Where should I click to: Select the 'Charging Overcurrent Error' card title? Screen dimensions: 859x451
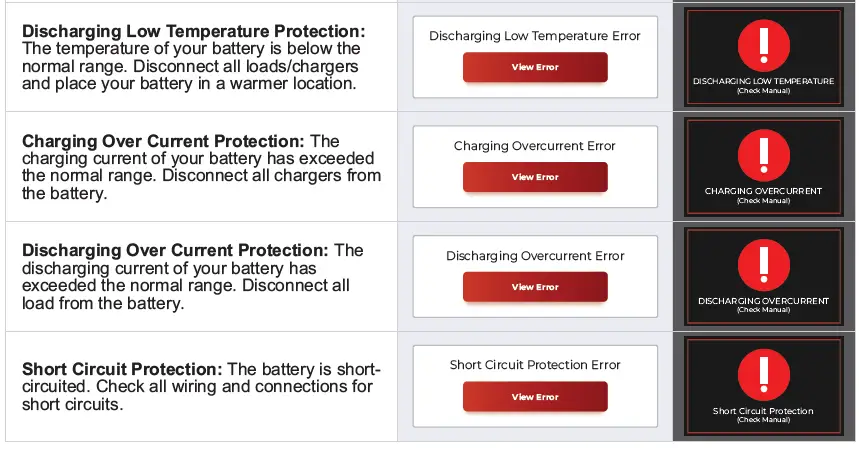[535, 146]
